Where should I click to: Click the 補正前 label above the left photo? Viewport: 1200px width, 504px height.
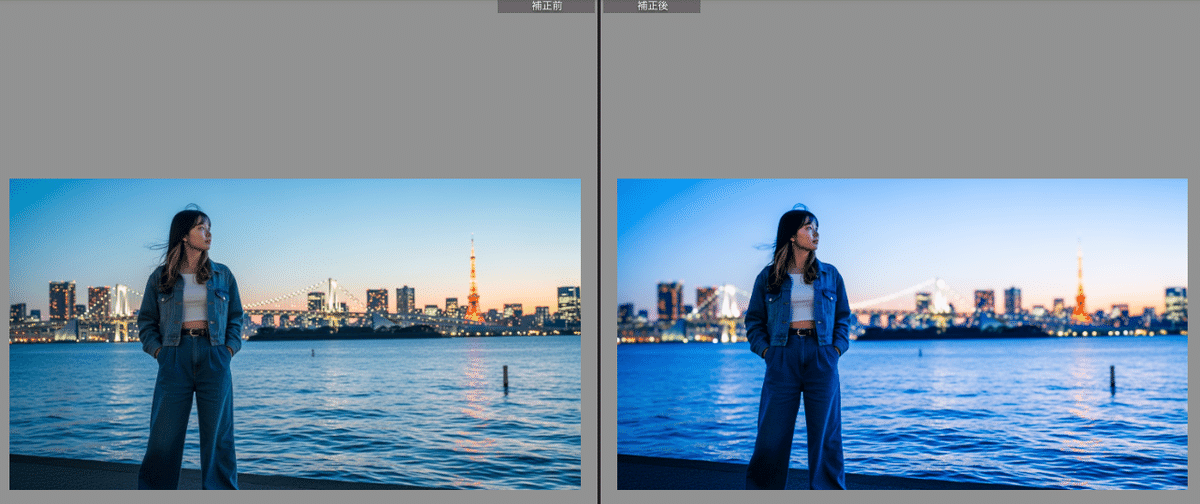tap(546, 6)
